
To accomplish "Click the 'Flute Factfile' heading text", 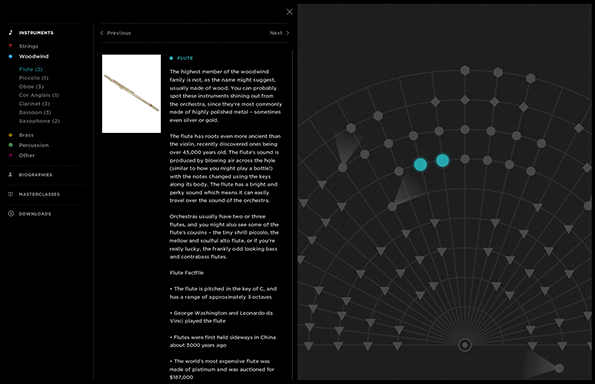I will coord(187,273).
